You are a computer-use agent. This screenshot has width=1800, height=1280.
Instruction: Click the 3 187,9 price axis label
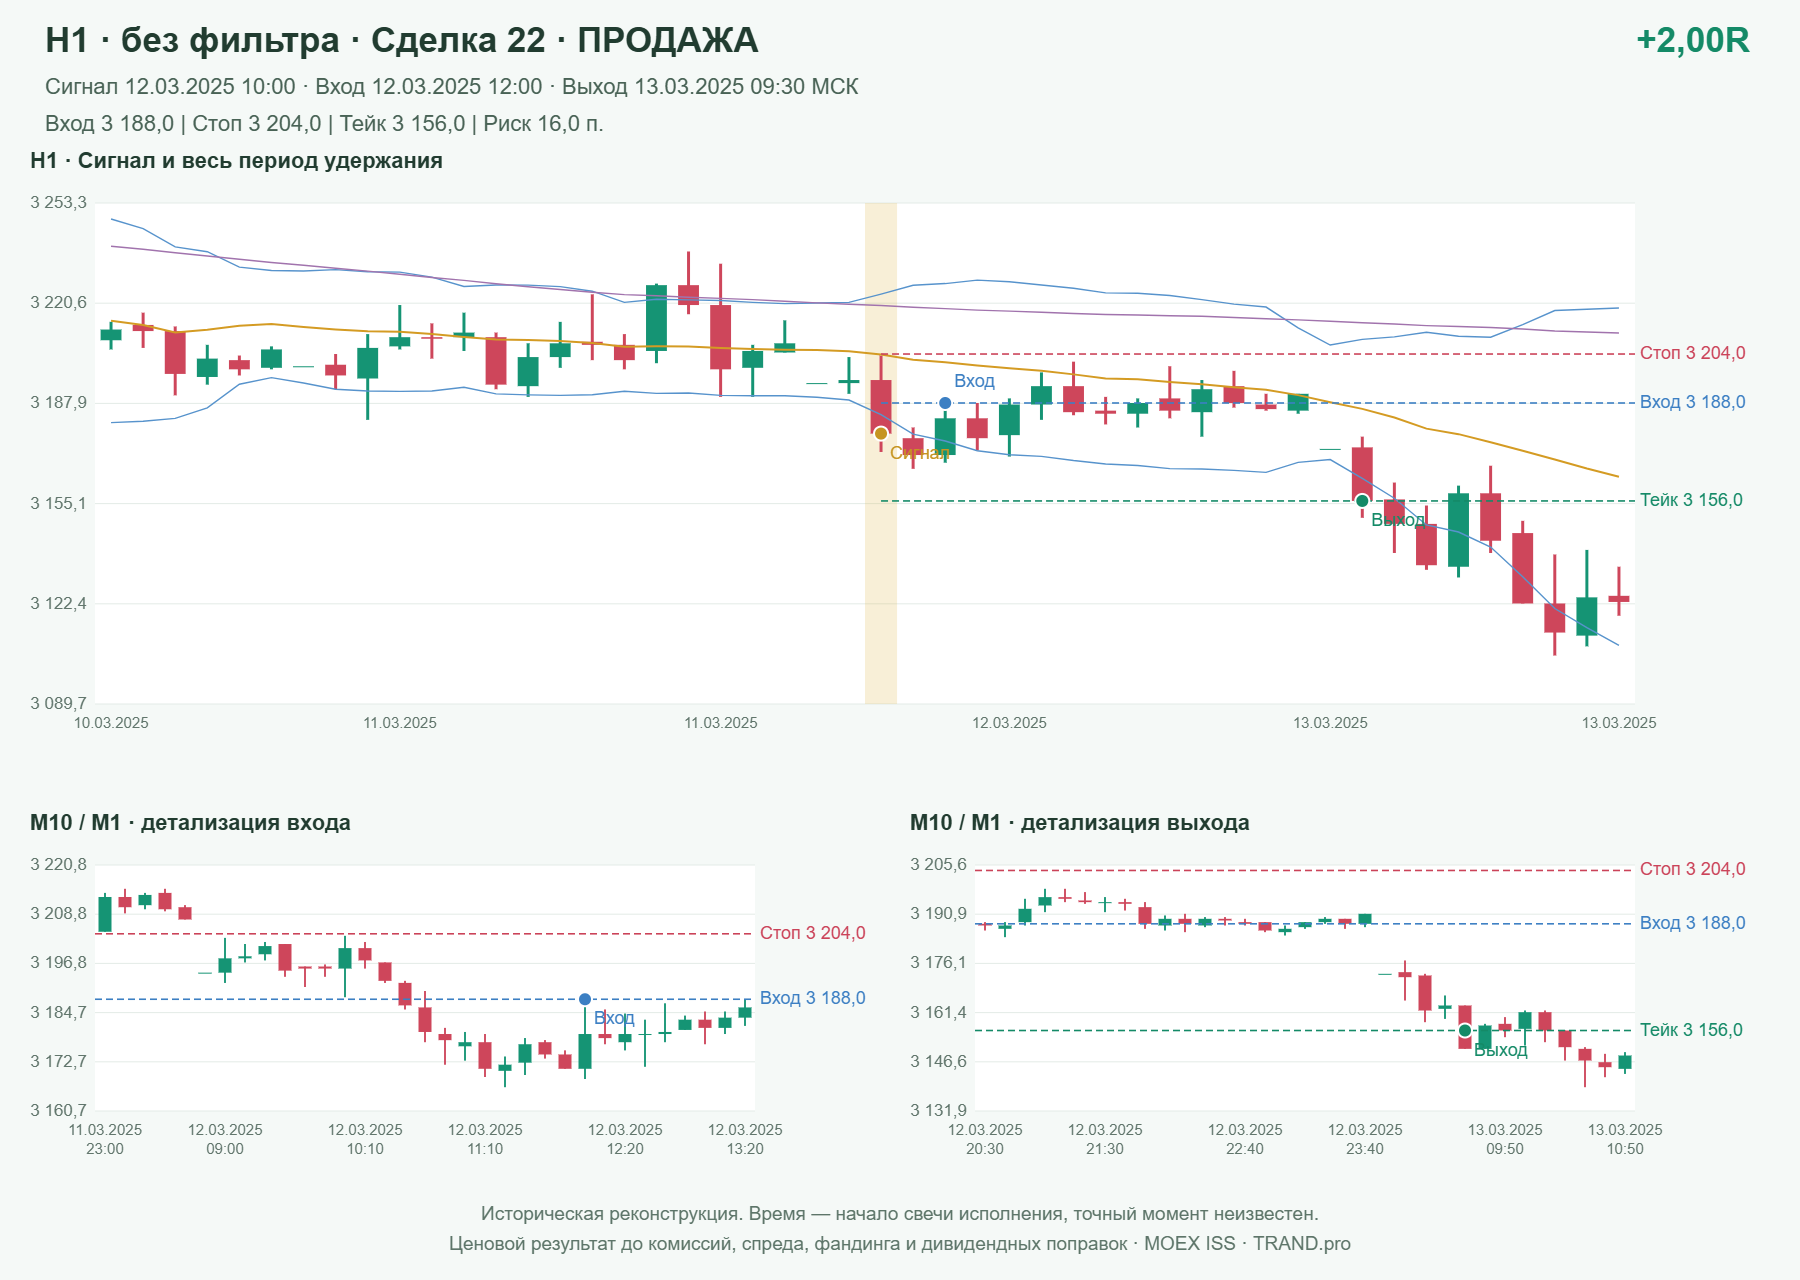point(59,403)
